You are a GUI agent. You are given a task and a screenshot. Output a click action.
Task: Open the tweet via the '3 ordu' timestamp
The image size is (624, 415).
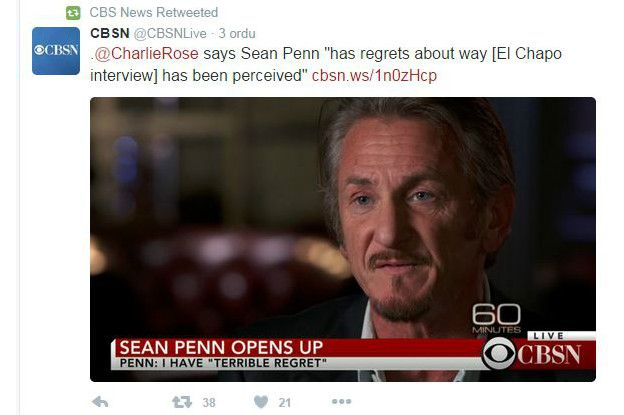tap(237, 34)
